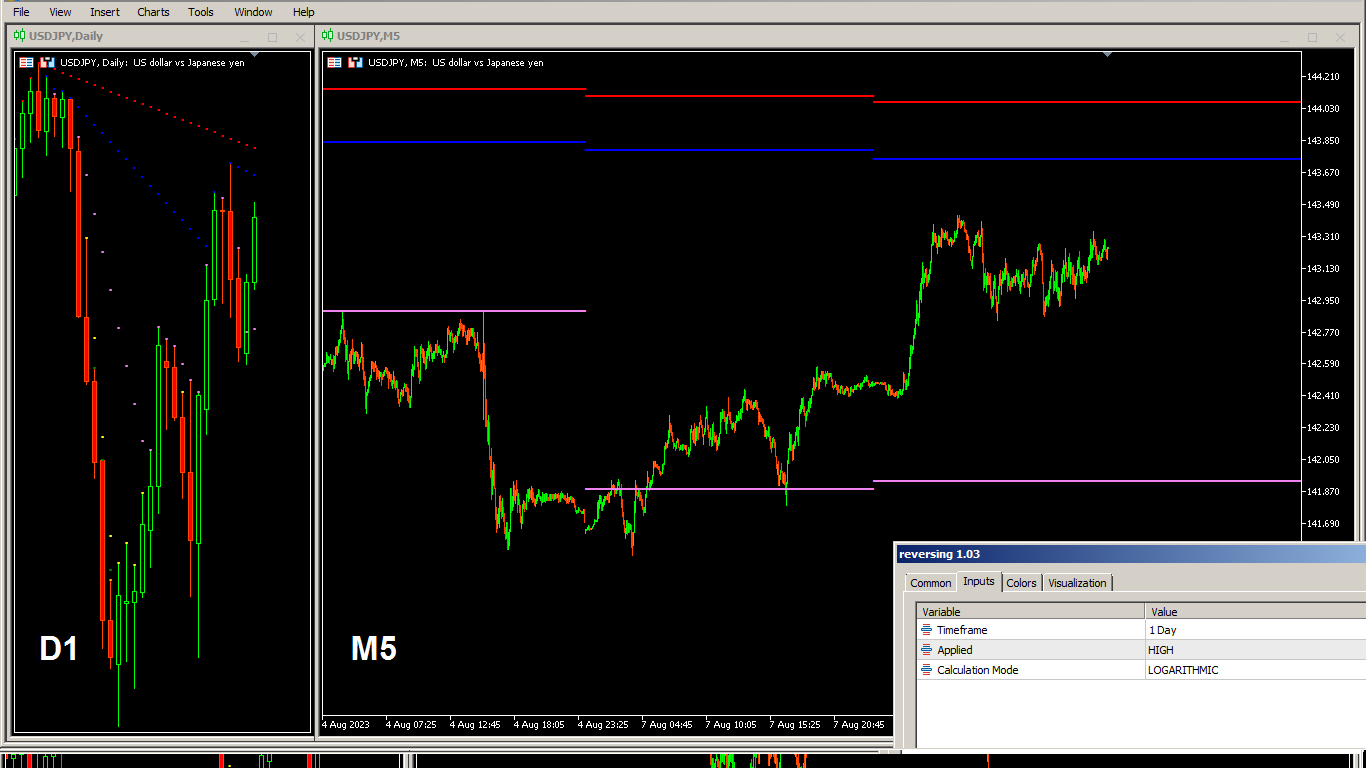1366x768 pixels.
Task: Switch to the Common tab
Action: click(x=930, y=583)
